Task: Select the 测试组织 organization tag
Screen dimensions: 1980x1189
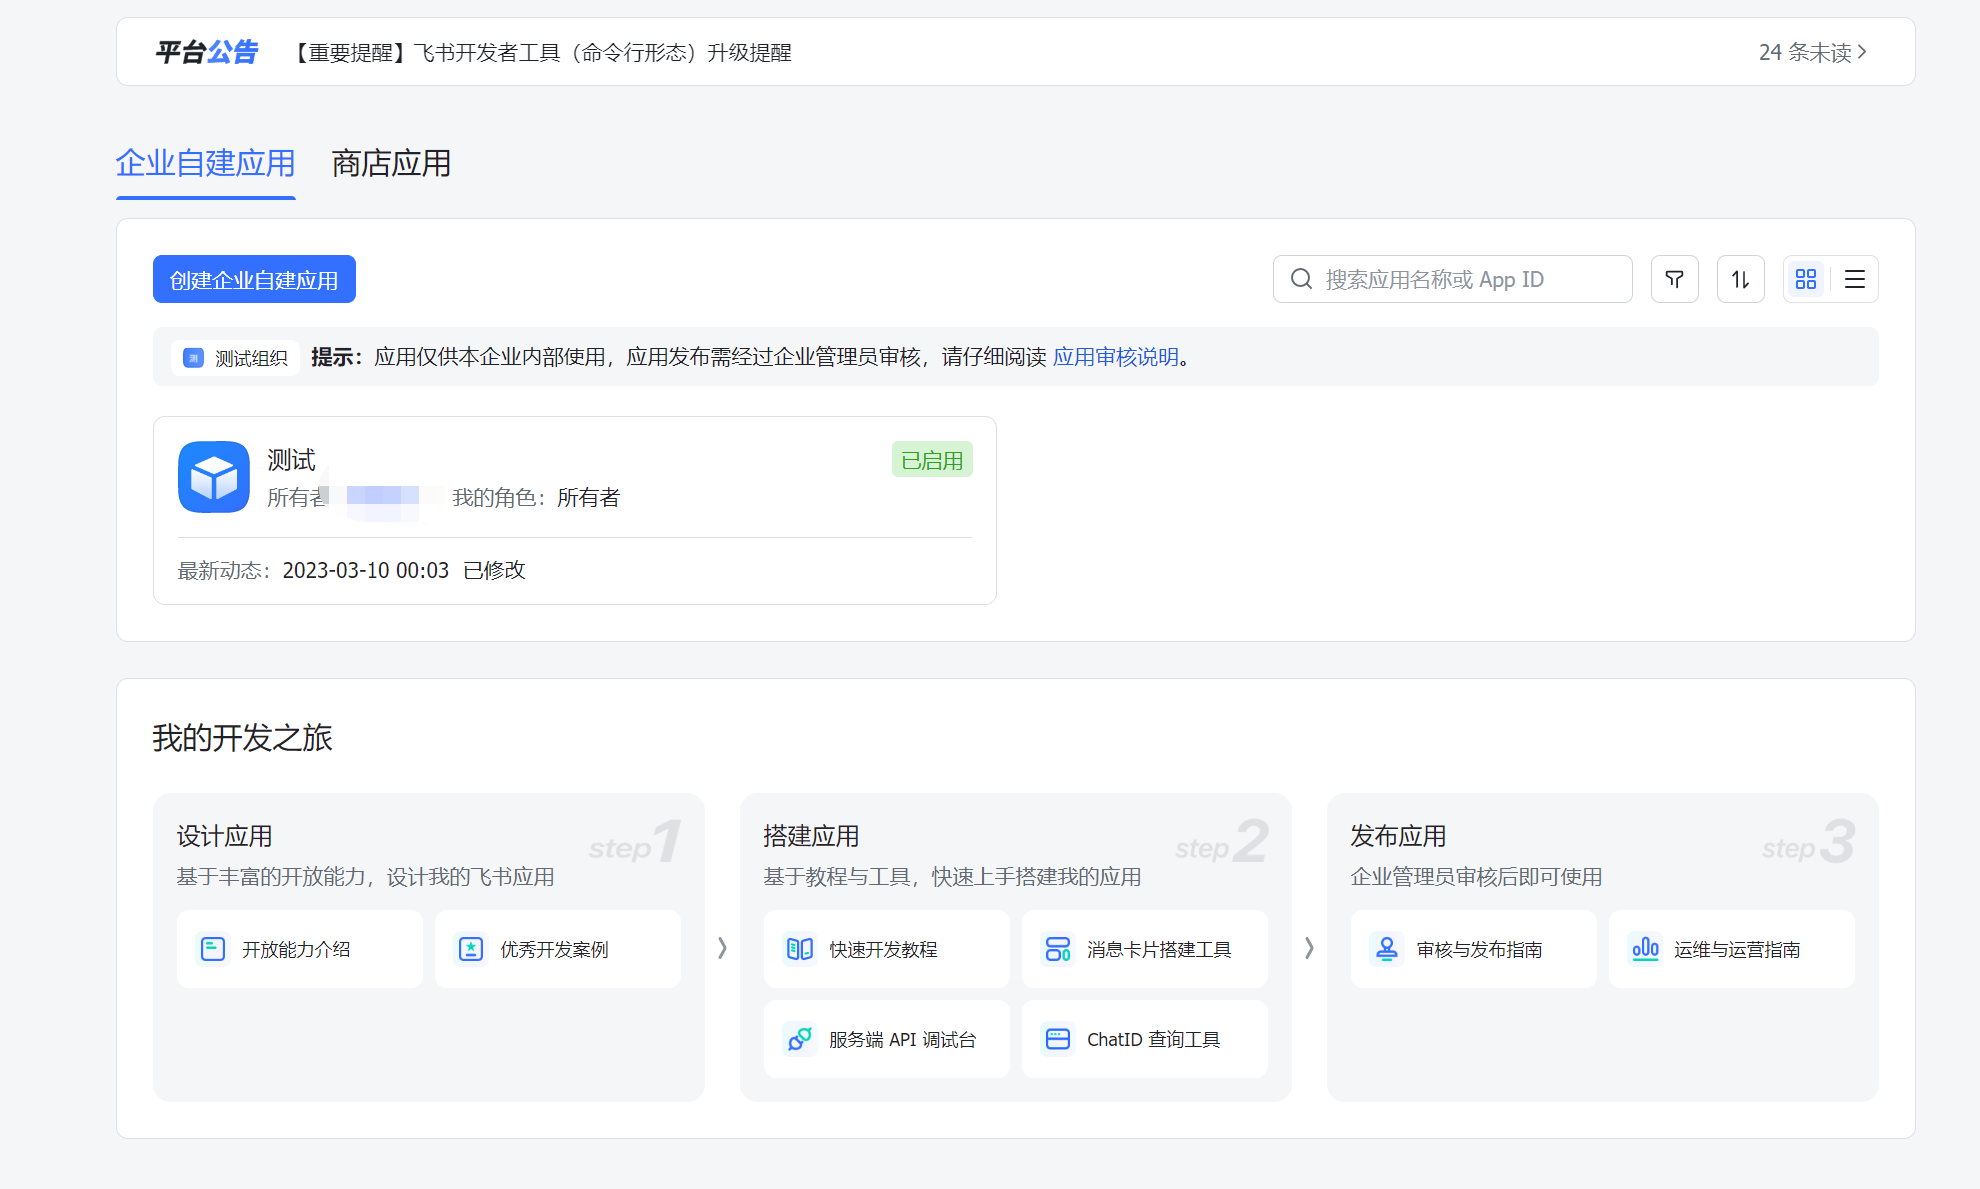Action: 236,358
